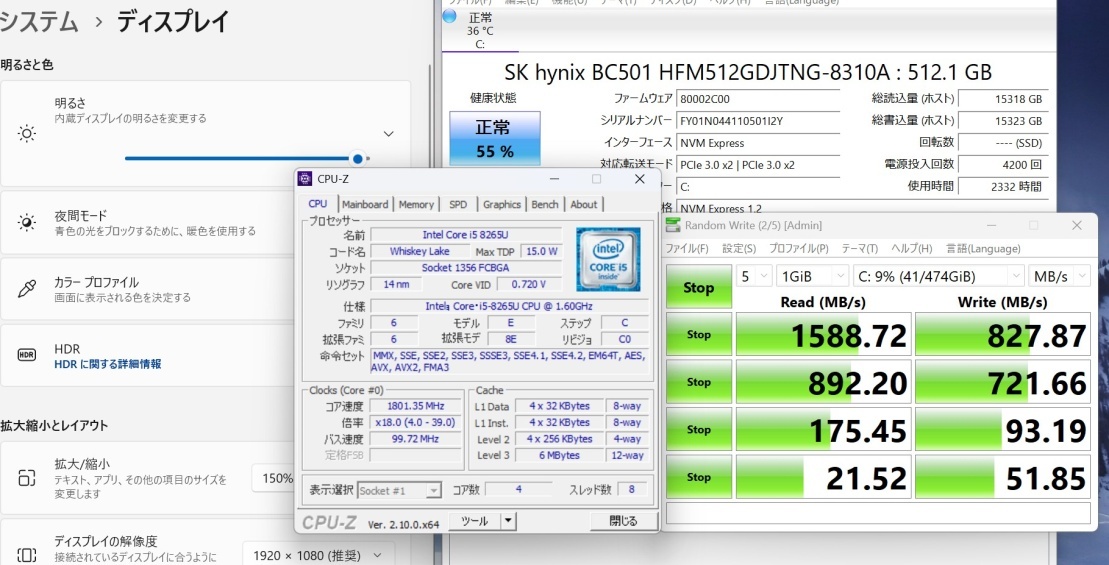Click the core speed value 1801.35 MHz
This screenshot has height=565, width=1109.
click(x=416, y=406)
